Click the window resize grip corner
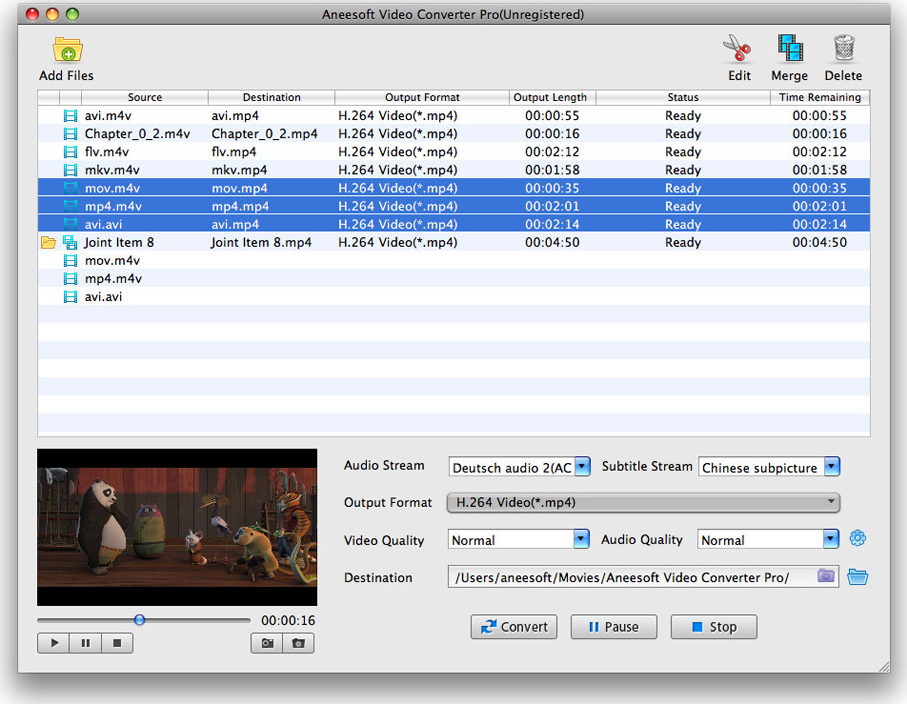Screen dimensions: 907x704 coord(884,666)
